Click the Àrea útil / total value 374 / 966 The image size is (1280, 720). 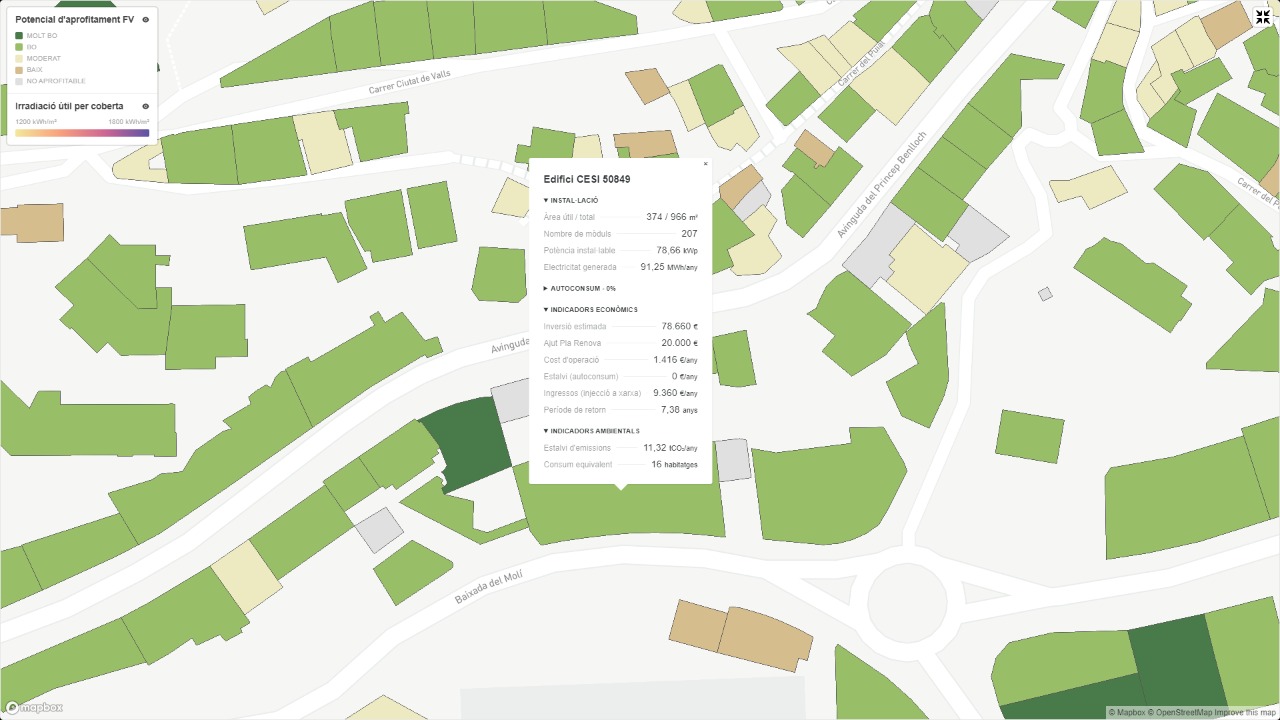click(672, 217)
